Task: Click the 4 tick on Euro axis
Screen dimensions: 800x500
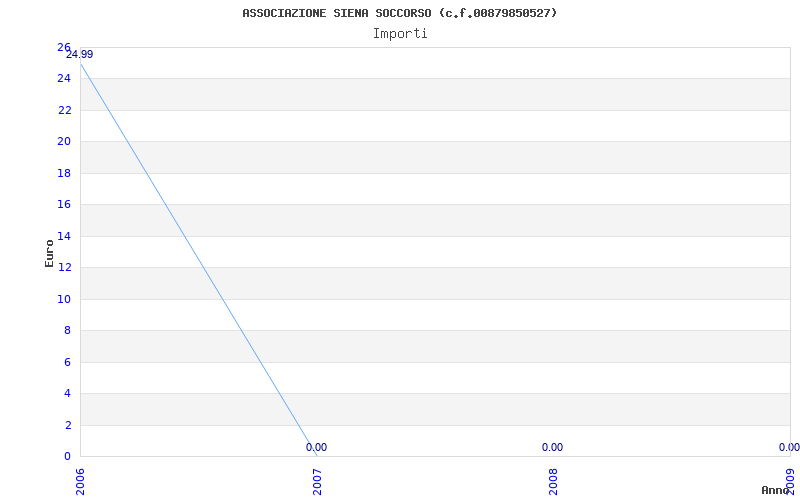Action: click(67, 393)
